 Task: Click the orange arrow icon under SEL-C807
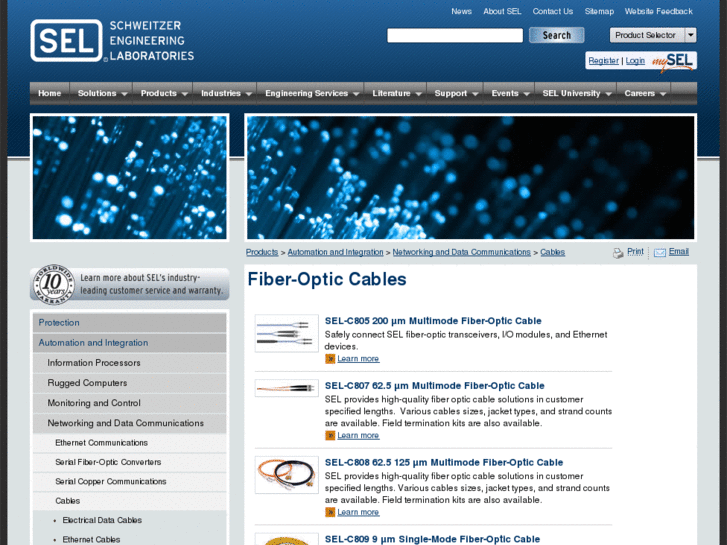click(x=330, y=435)
